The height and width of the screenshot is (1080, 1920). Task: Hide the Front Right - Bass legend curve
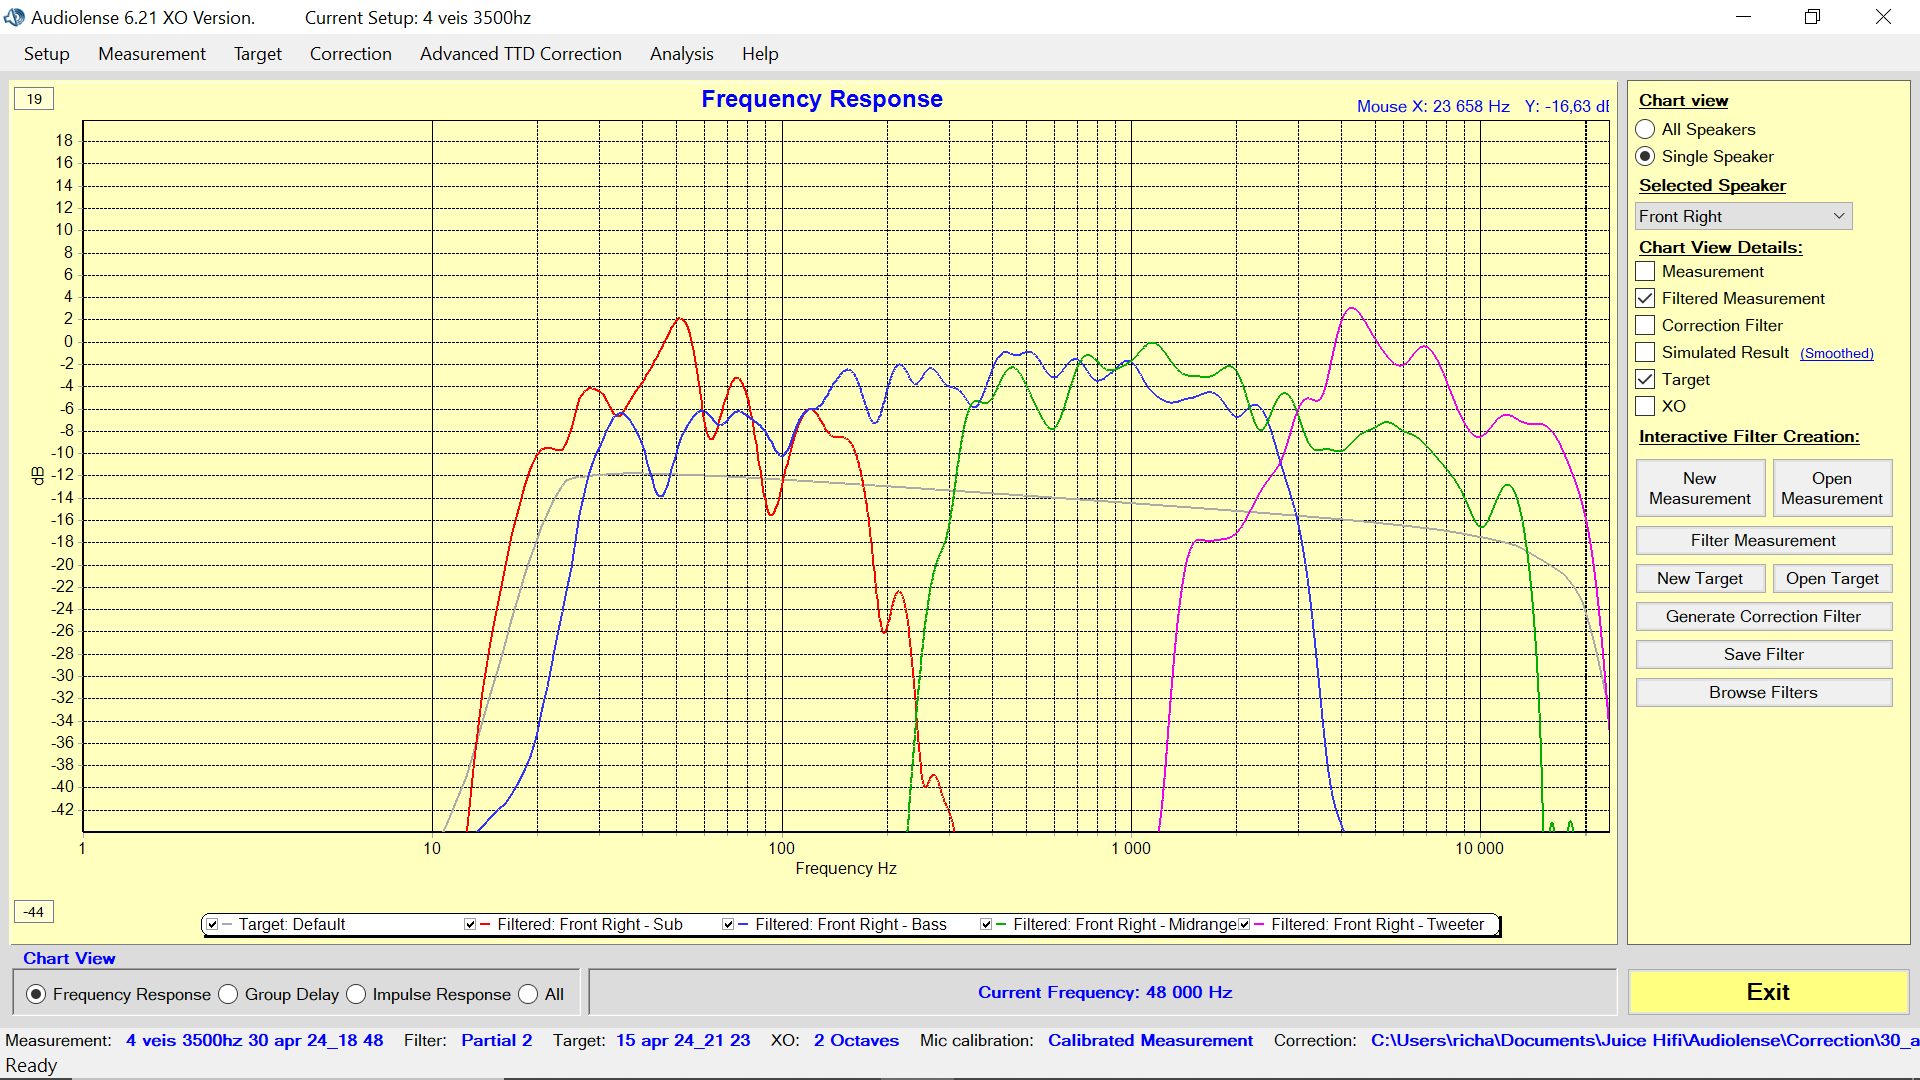[x=728, y=925]
